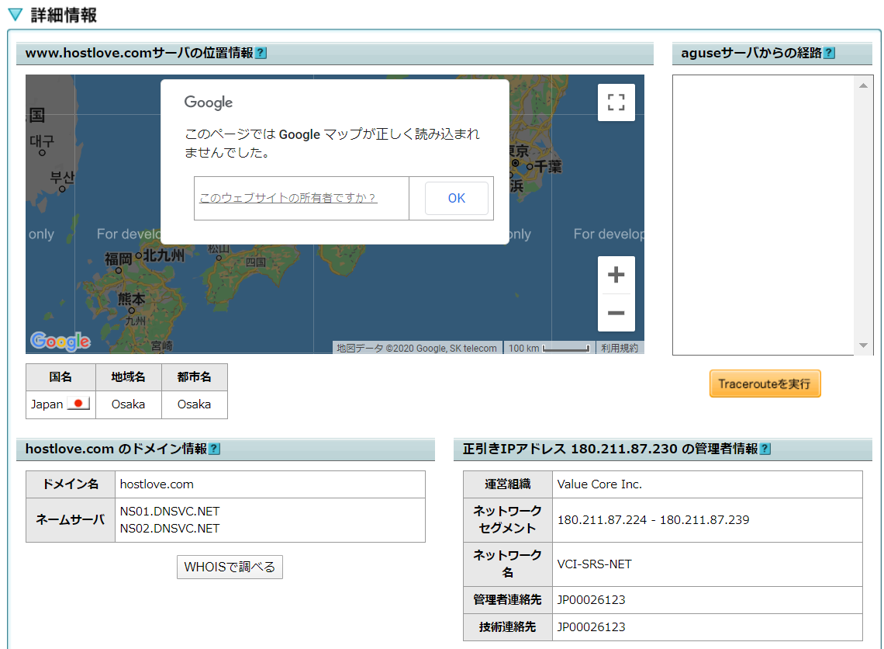
Task: Click the ドメイン名 row label
Action: pos(70,484)
